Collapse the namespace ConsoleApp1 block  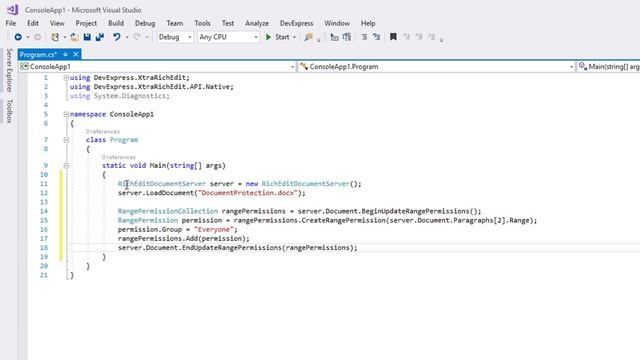[x=66, y=114]
